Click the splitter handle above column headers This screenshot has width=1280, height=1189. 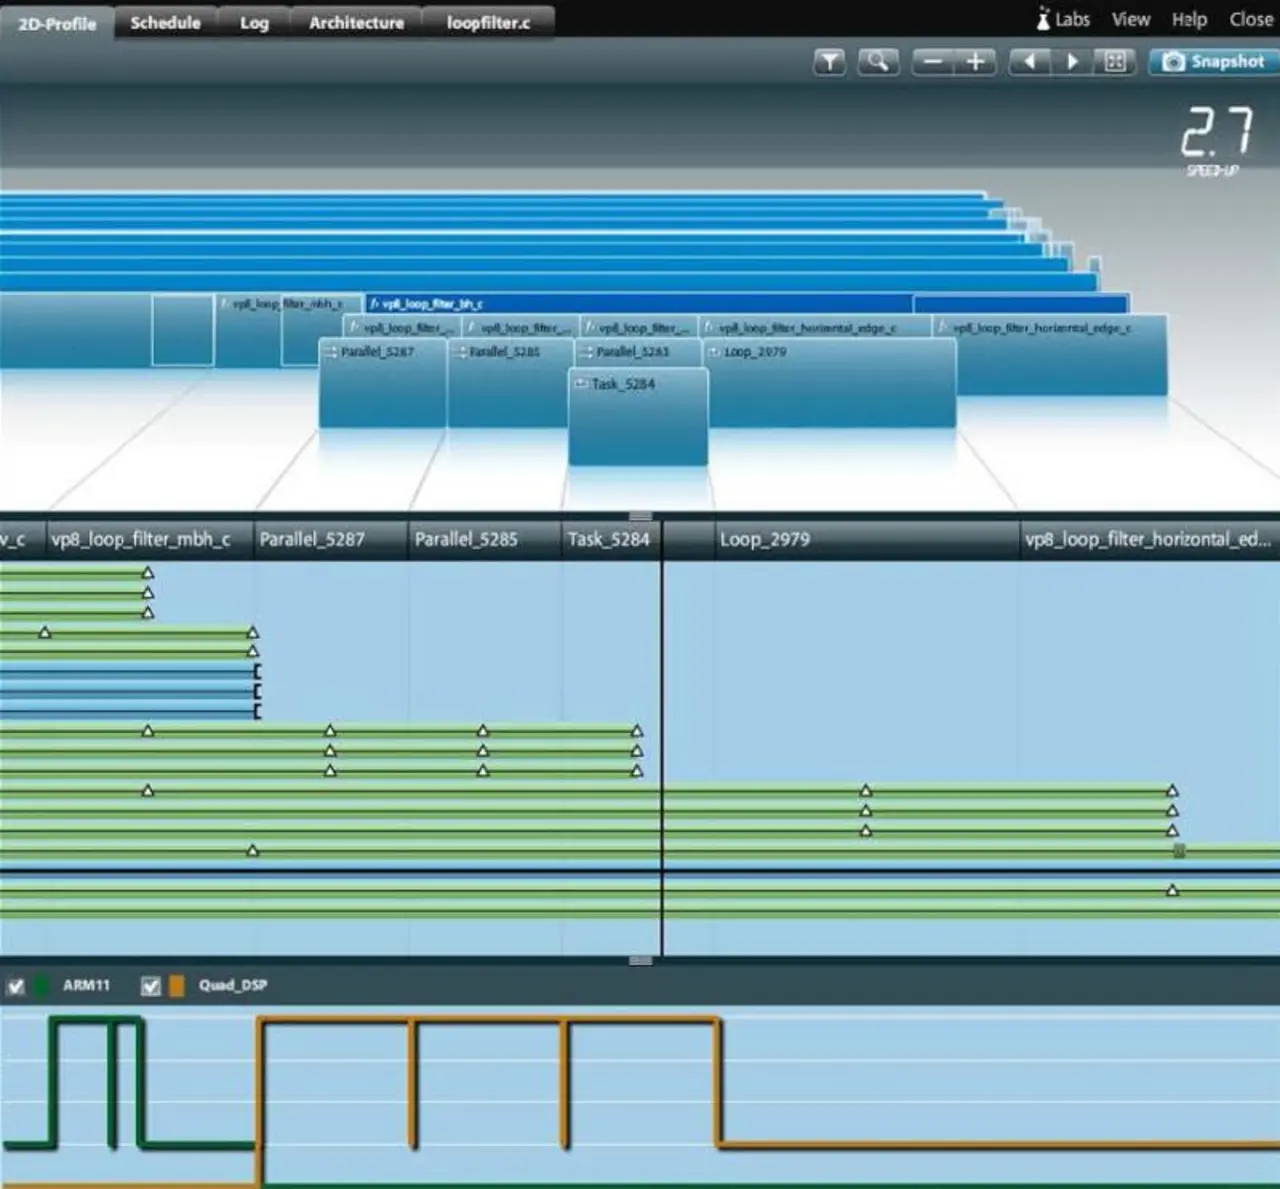pos(640,516)
